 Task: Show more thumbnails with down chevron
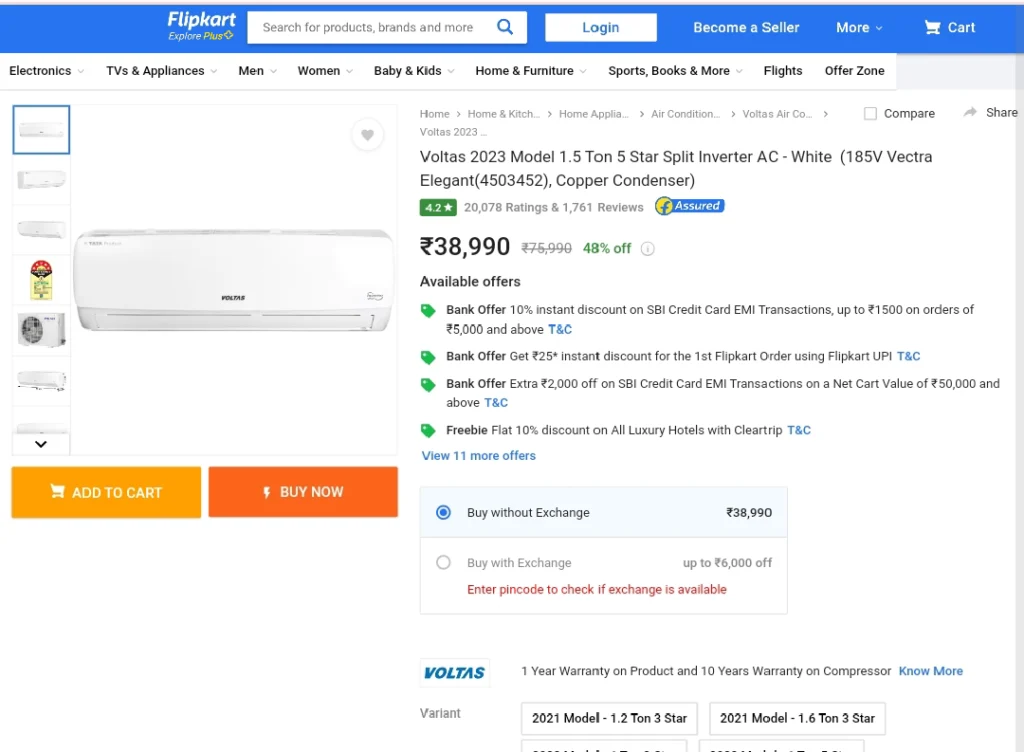click(x=41, y=445)
